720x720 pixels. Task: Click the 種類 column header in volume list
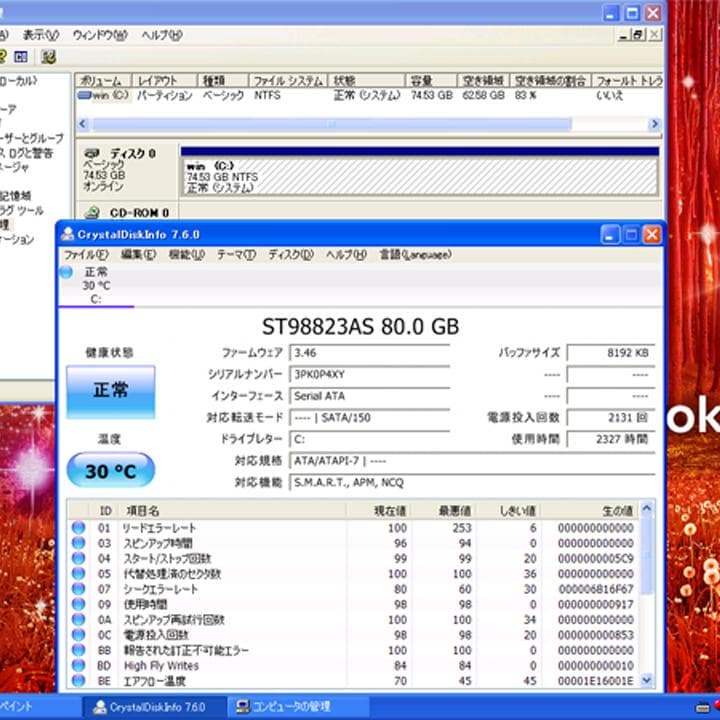(223, 81)
